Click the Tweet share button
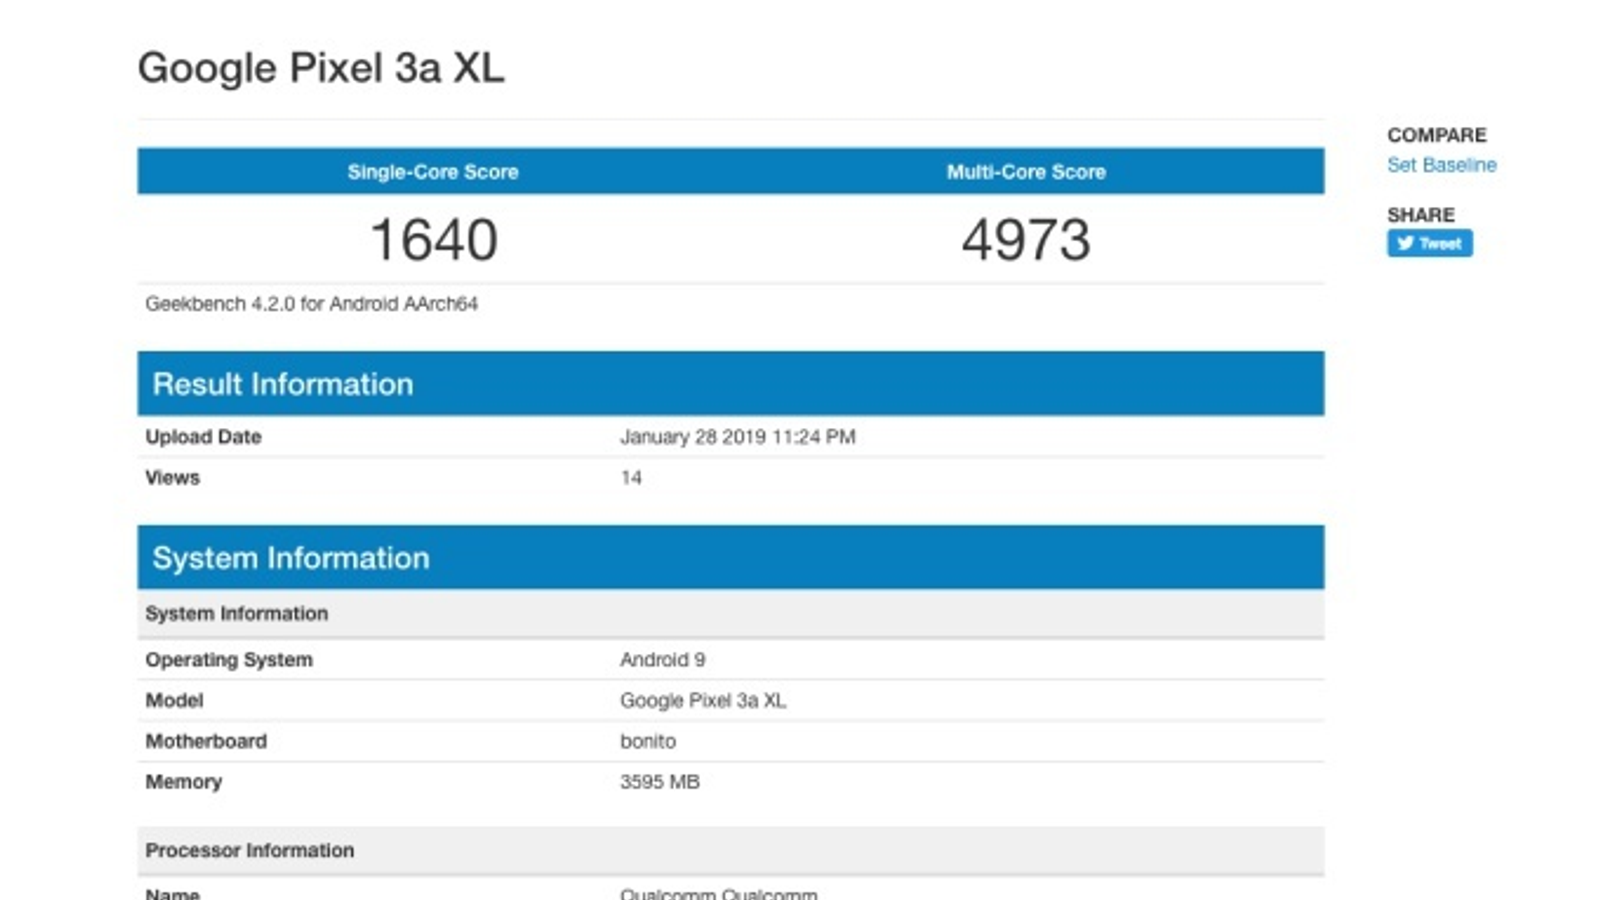The height and width of the screenshot is (900, 1600). tap(1429, 243)
